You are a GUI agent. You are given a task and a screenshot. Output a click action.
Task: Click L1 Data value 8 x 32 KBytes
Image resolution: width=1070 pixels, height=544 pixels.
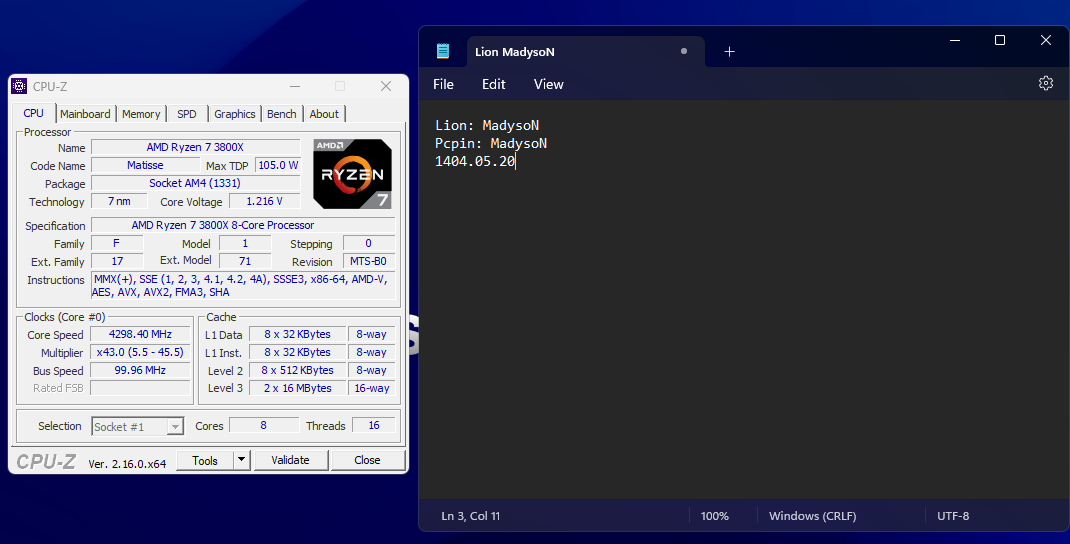pos(297,334)
